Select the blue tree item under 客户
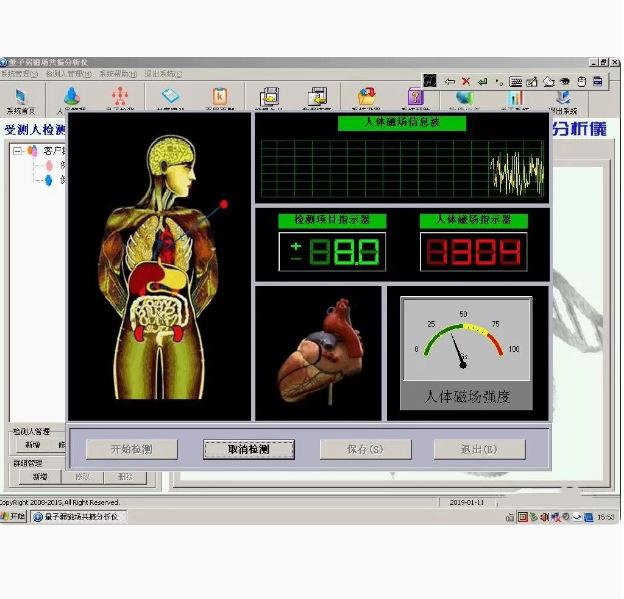 tap(49, 180)
